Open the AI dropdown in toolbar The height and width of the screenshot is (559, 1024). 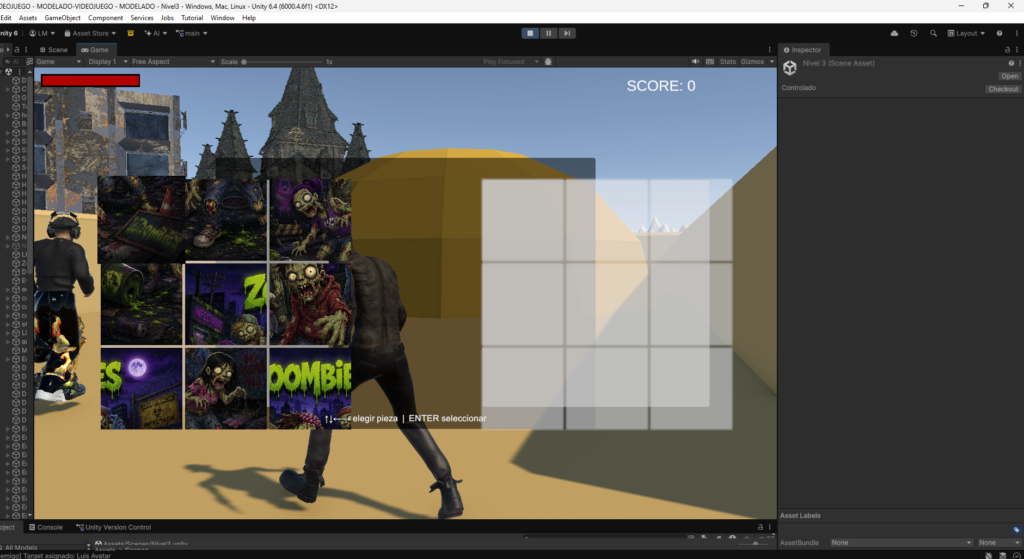[155, 33]
